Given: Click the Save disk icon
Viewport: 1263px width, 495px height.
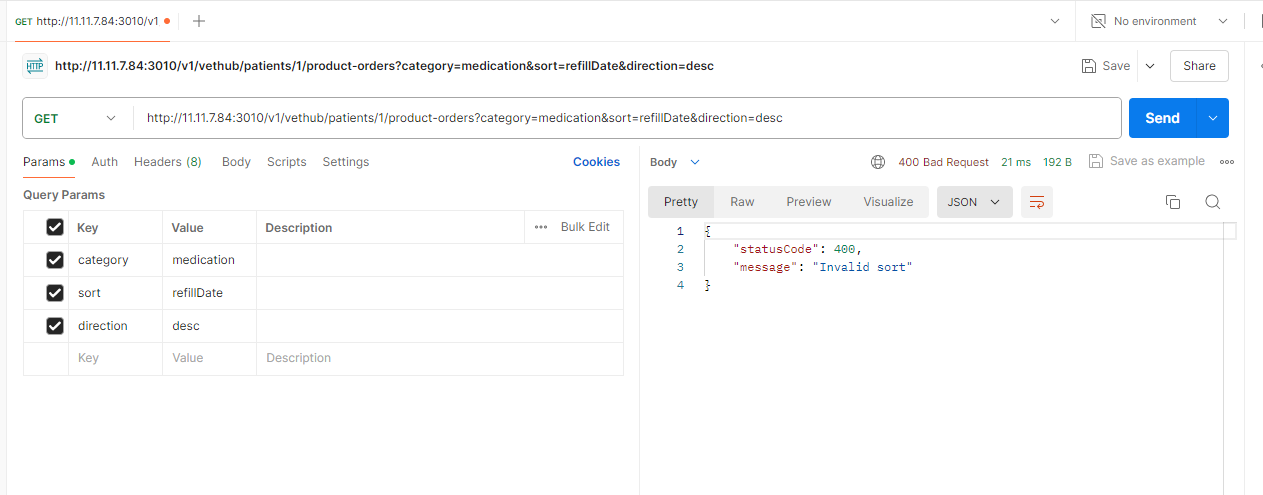Looking at the screenshot, I should 1089,66.
